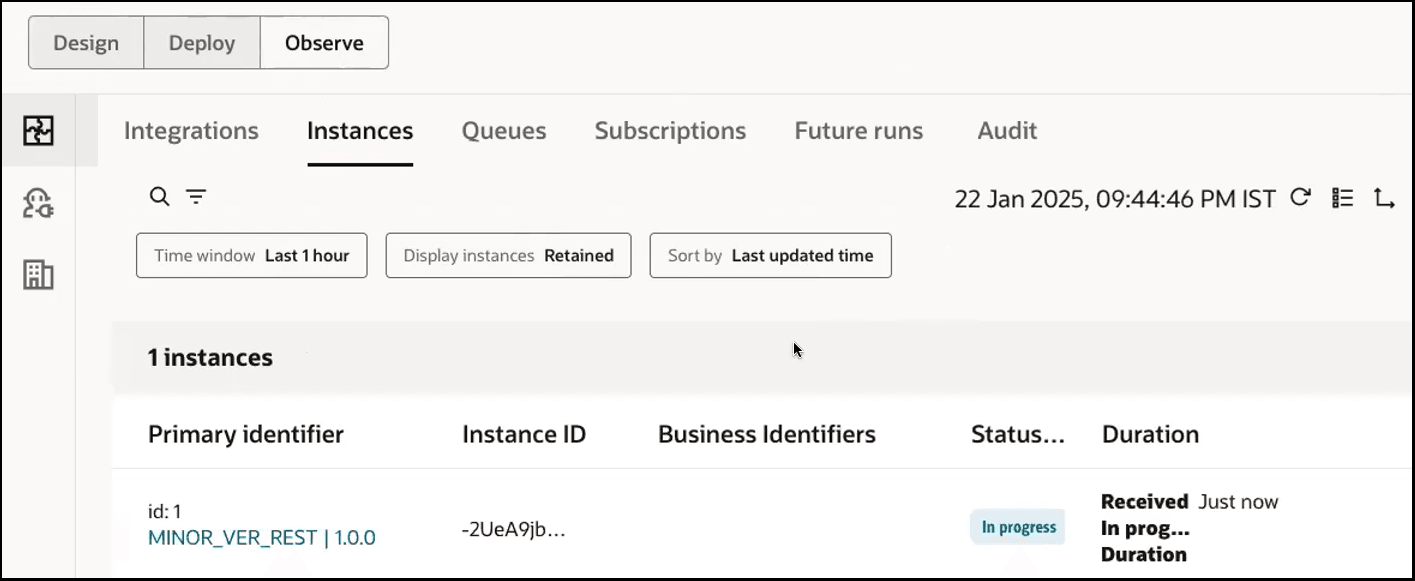Open the search for instances

[x=158, y=196]
